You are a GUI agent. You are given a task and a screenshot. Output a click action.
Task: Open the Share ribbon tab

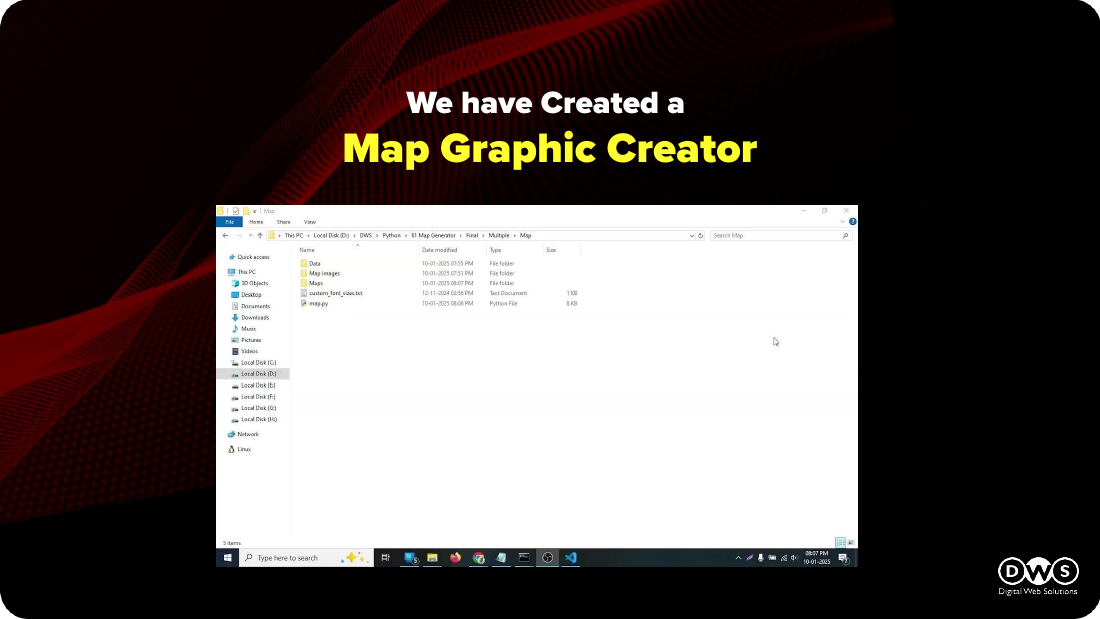283,222
